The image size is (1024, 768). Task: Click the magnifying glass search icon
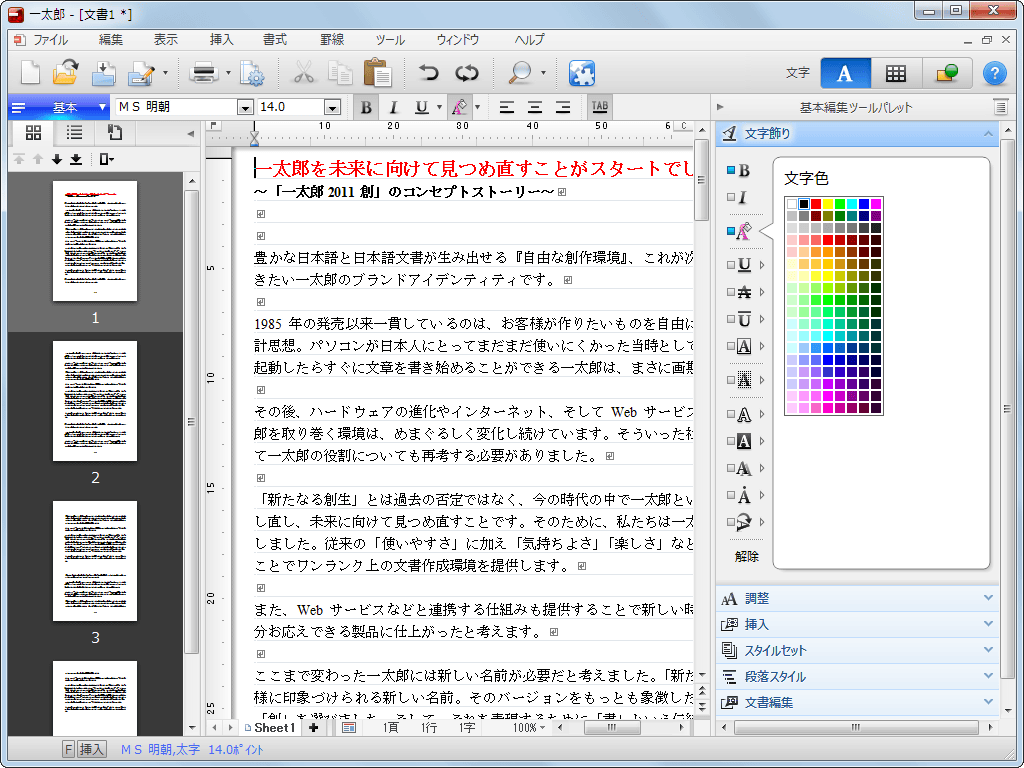click(520, 72)
